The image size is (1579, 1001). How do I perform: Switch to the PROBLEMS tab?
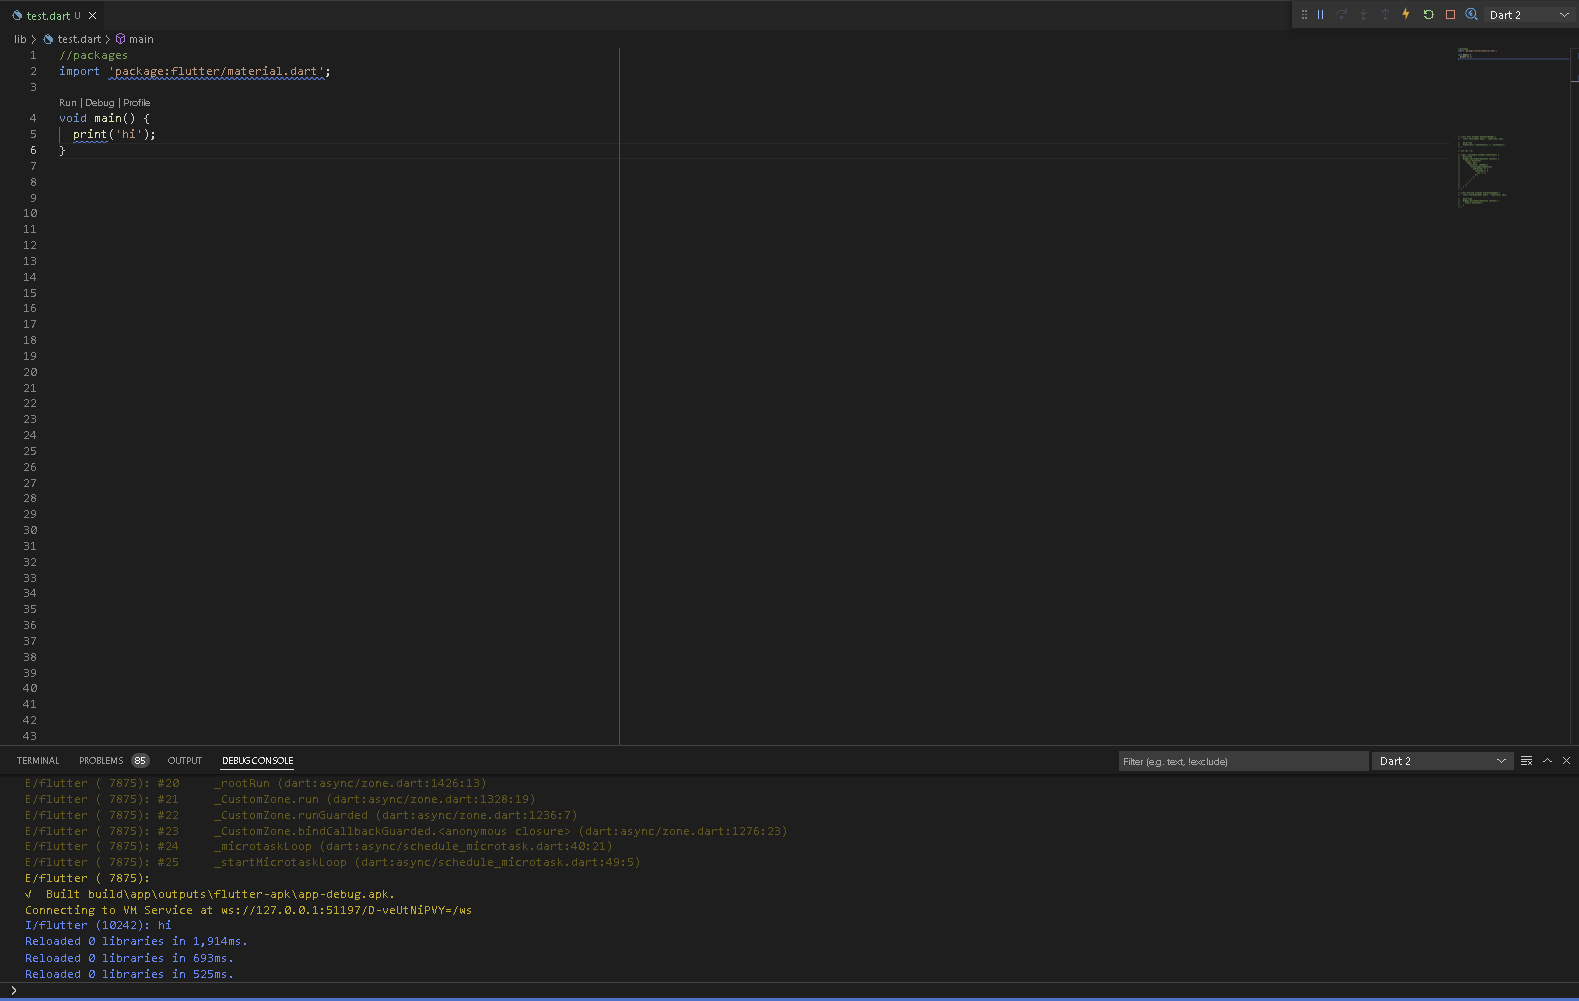(101, 761)
